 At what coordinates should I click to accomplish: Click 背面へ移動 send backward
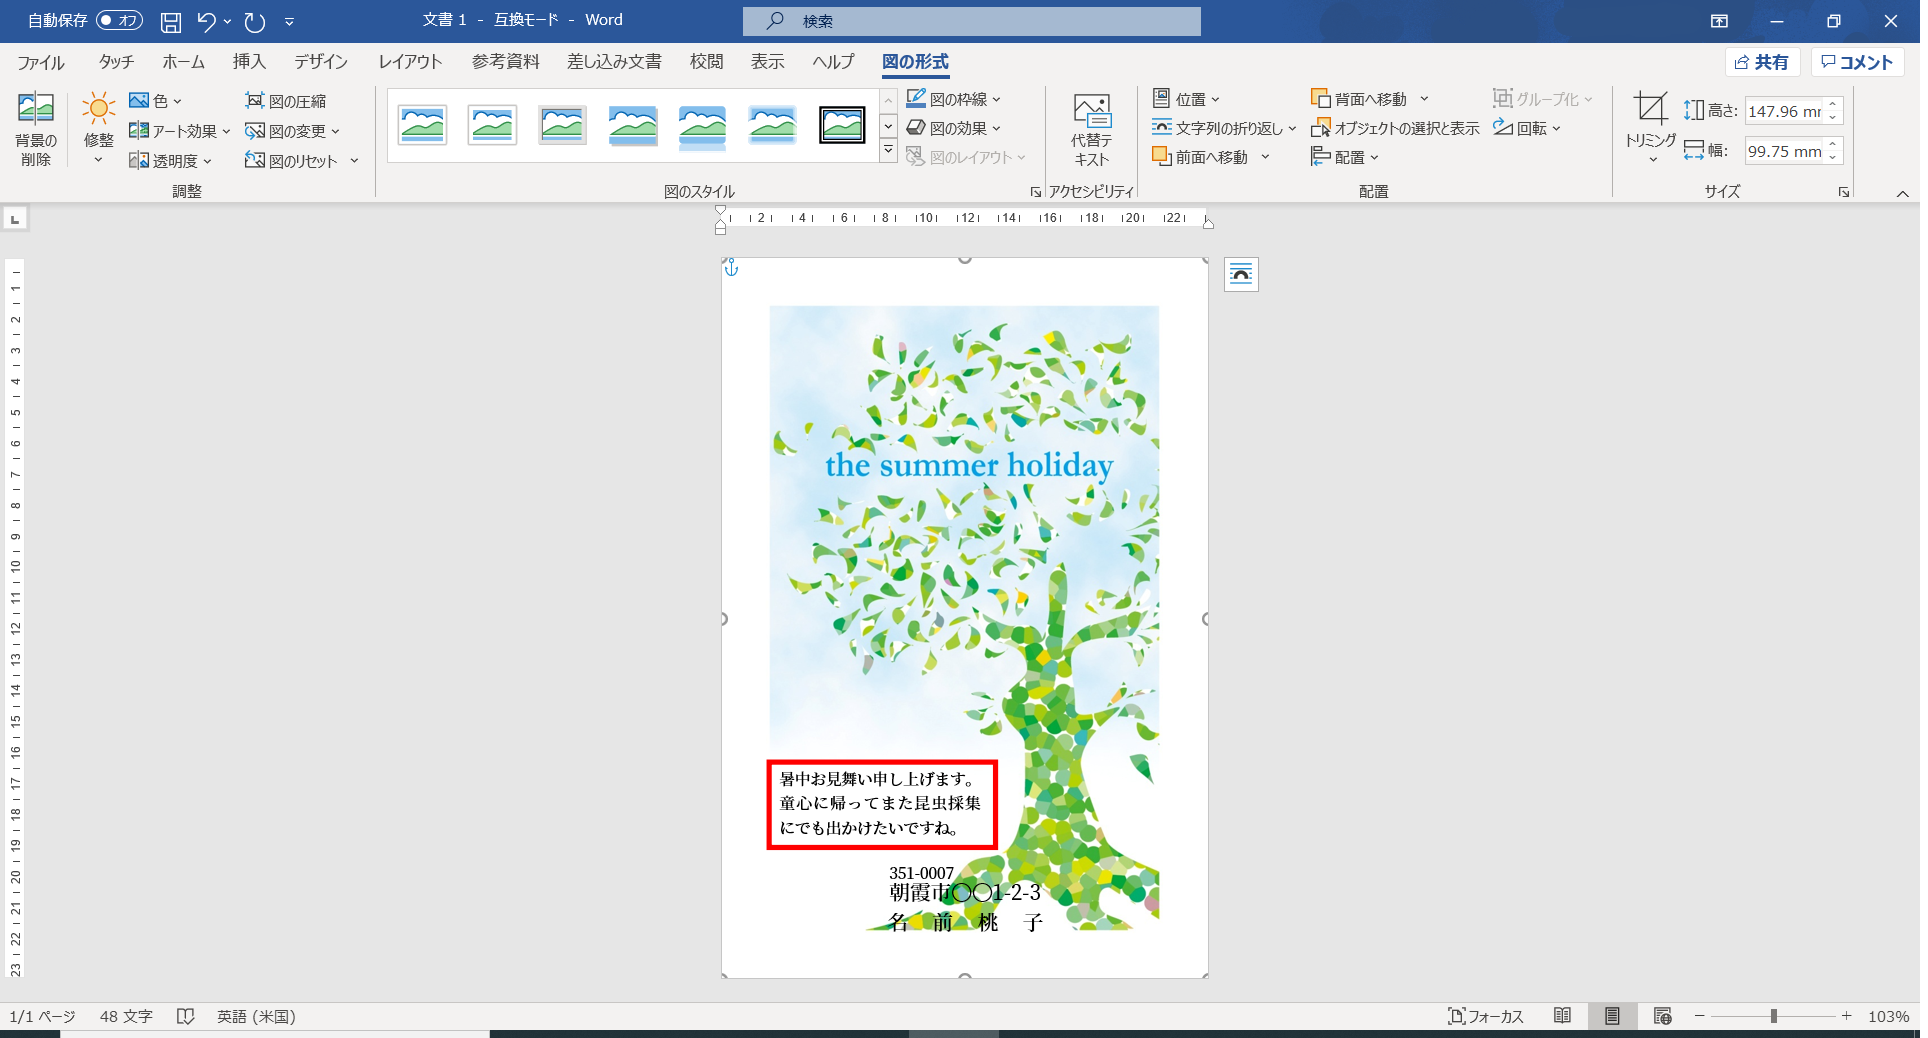[x=1359, y=99]
